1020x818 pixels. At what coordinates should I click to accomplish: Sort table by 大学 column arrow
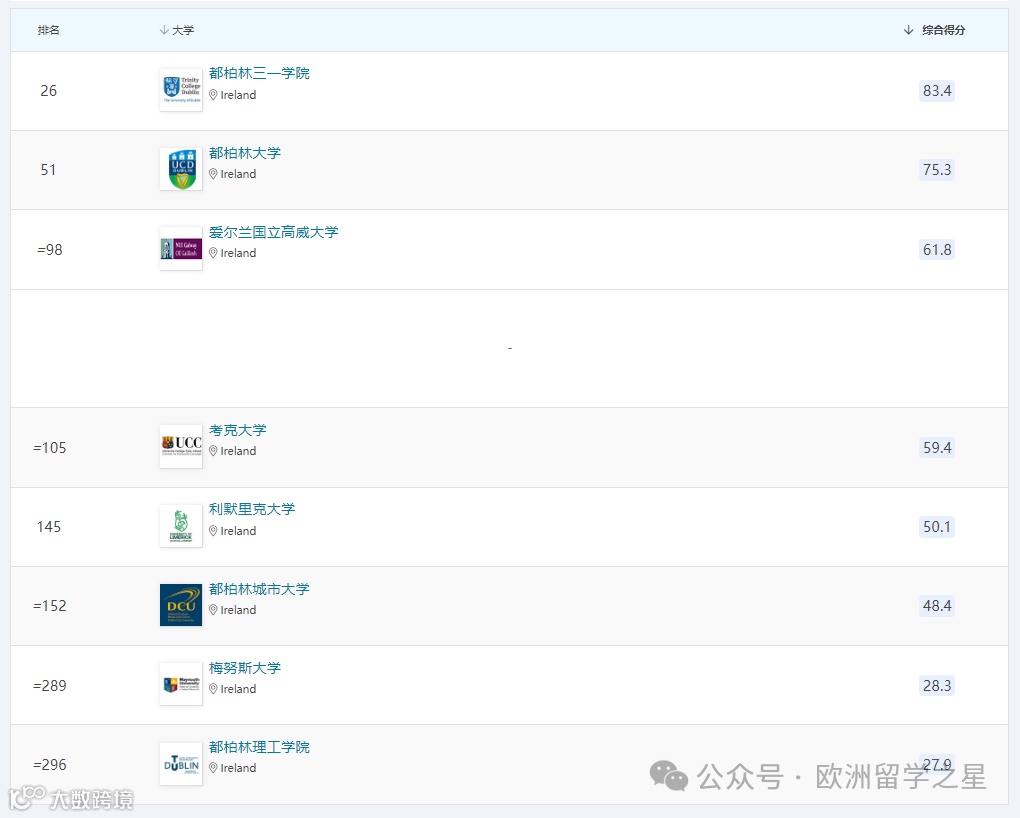coord(164,30)
